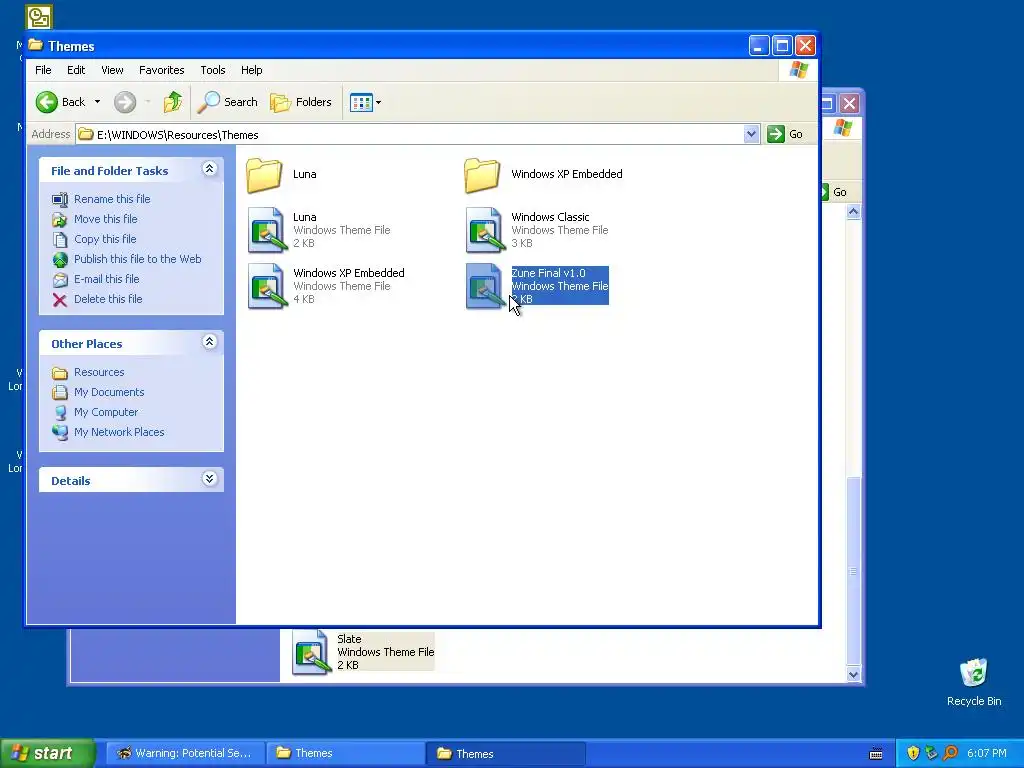
Task: Select the Windows Classic theme file icon
Action: [x=485, y=230]
